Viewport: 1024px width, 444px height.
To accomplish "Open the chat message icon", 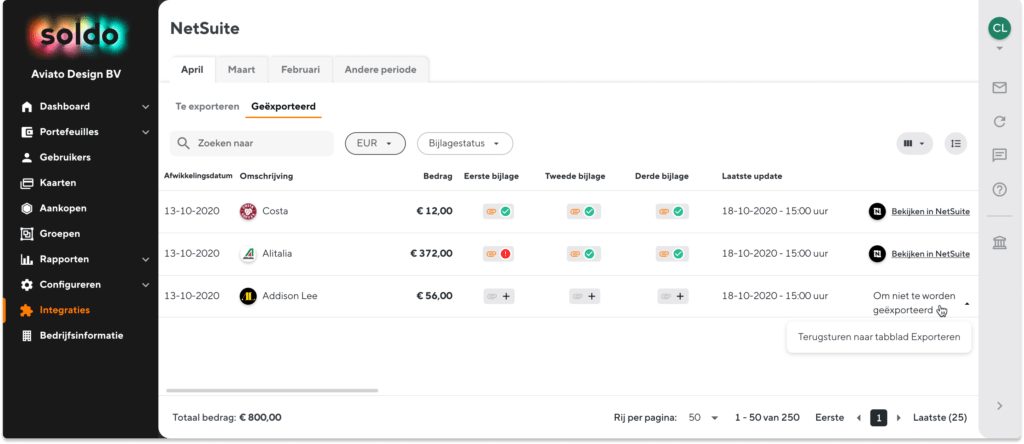I will 999,155.
